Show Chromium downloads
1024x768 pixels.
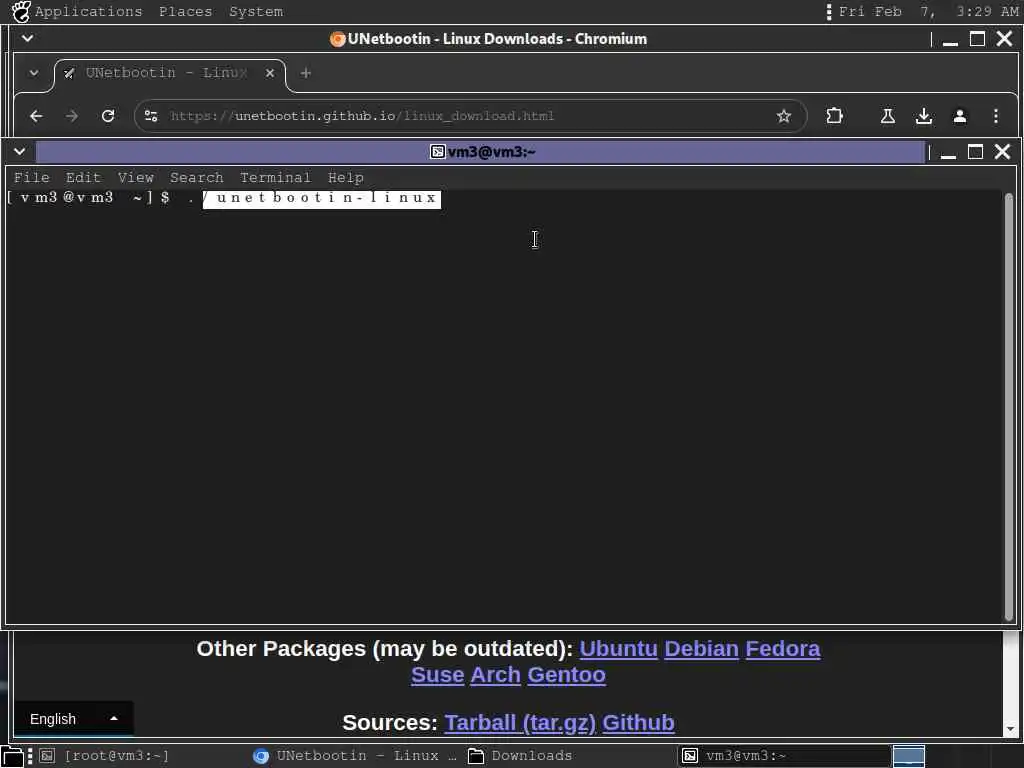point(923,116)
